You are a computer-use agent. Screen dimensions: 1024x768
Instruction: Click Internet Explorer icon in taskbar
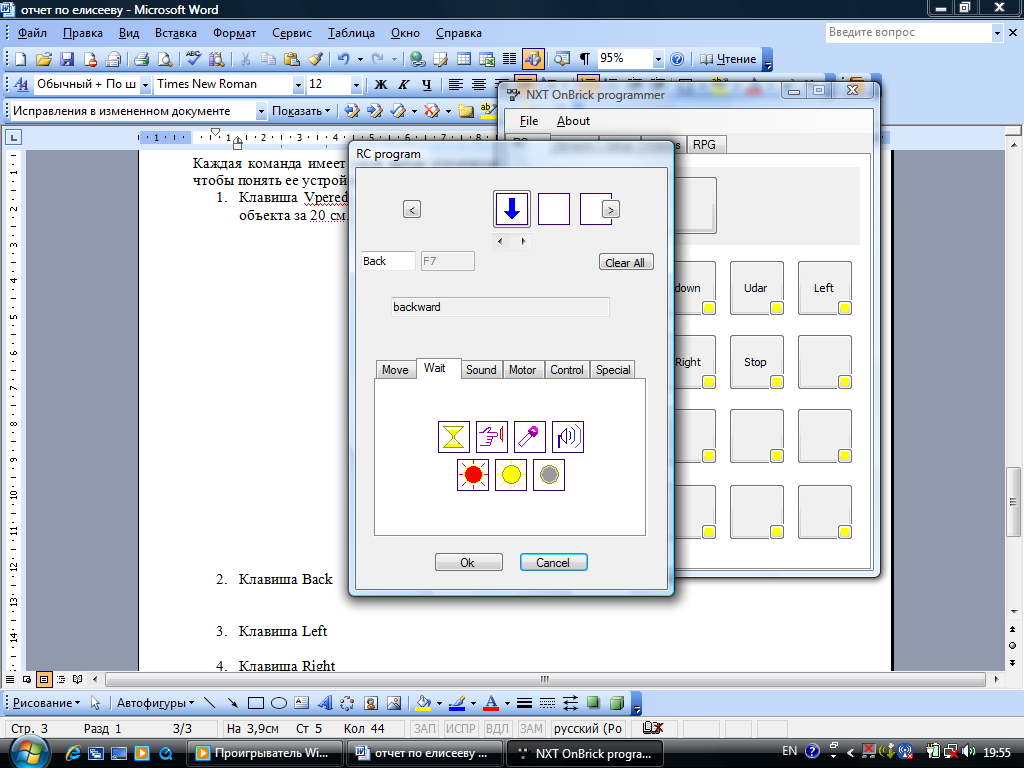coord(72,753)
